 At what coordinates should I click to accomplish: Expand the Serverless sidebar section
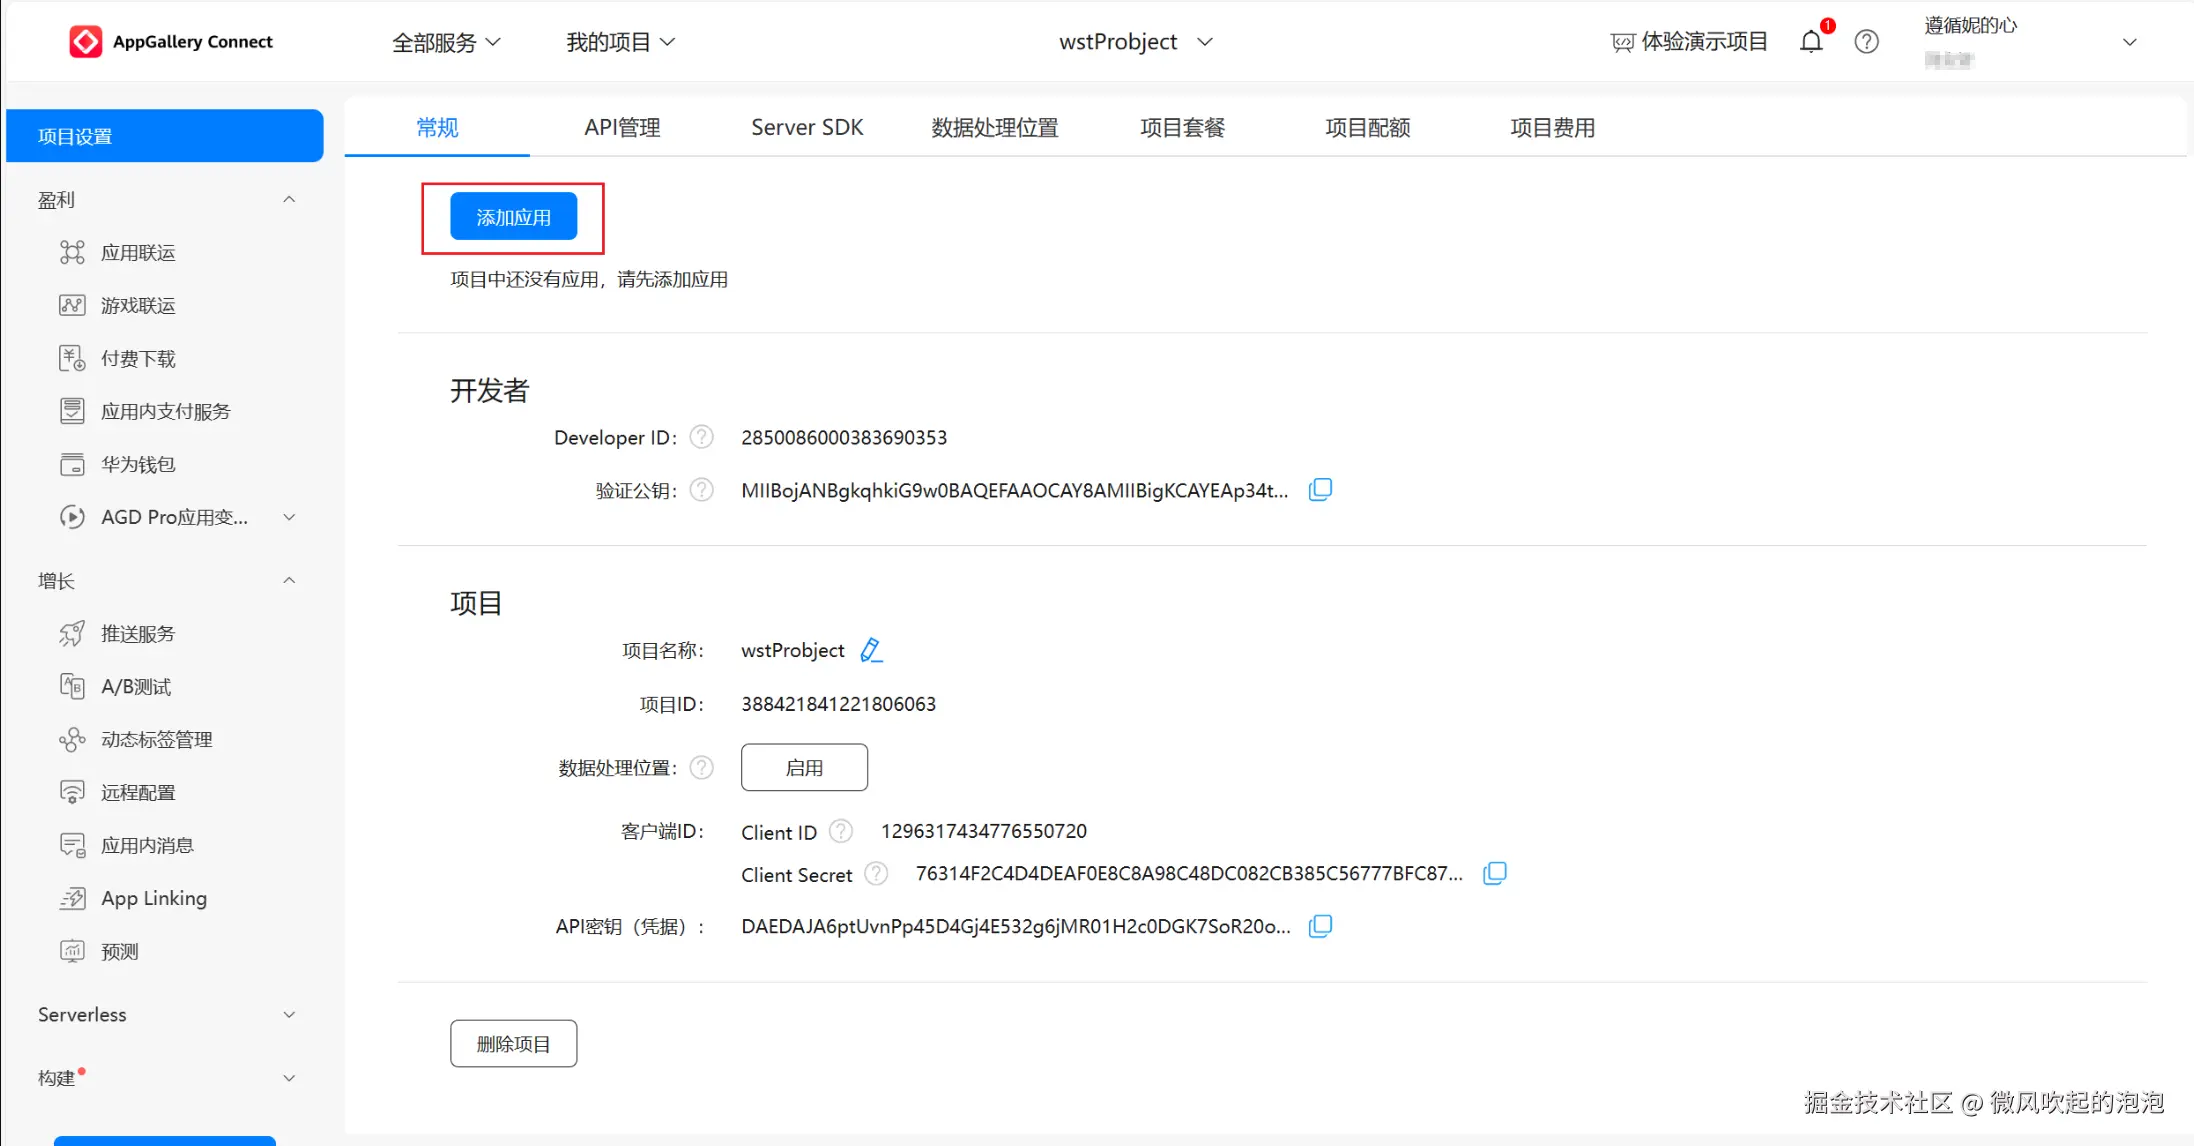coord(289,1015)
